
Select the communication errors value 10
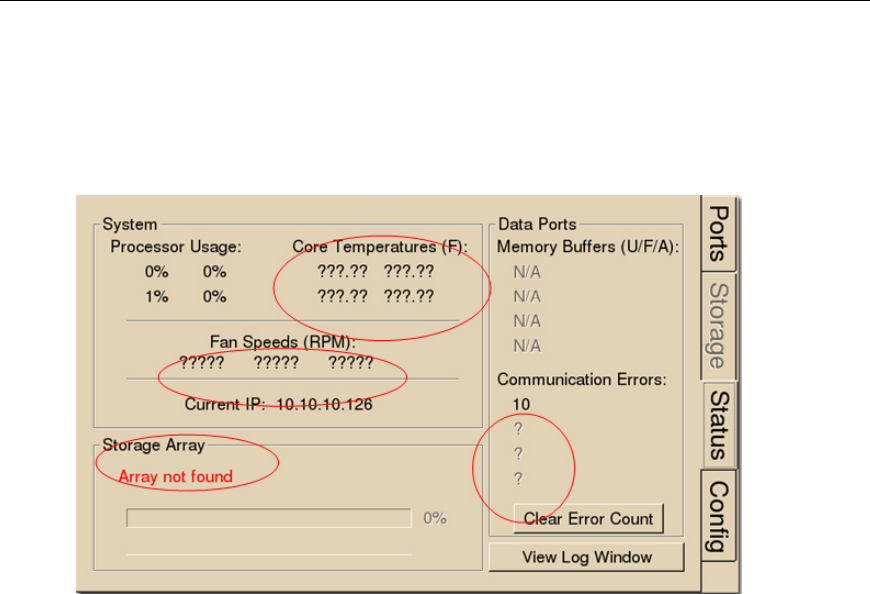pos(521,404)
